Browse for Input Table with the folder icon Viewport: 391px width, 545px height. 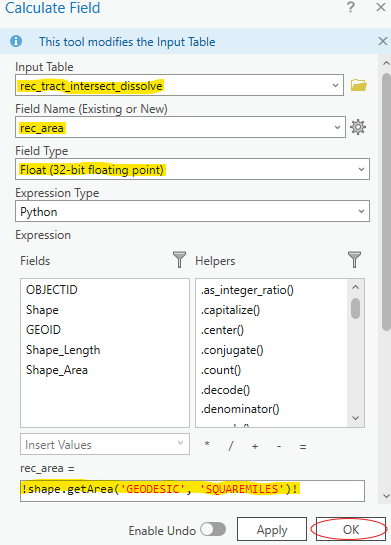tap(358, 85)
